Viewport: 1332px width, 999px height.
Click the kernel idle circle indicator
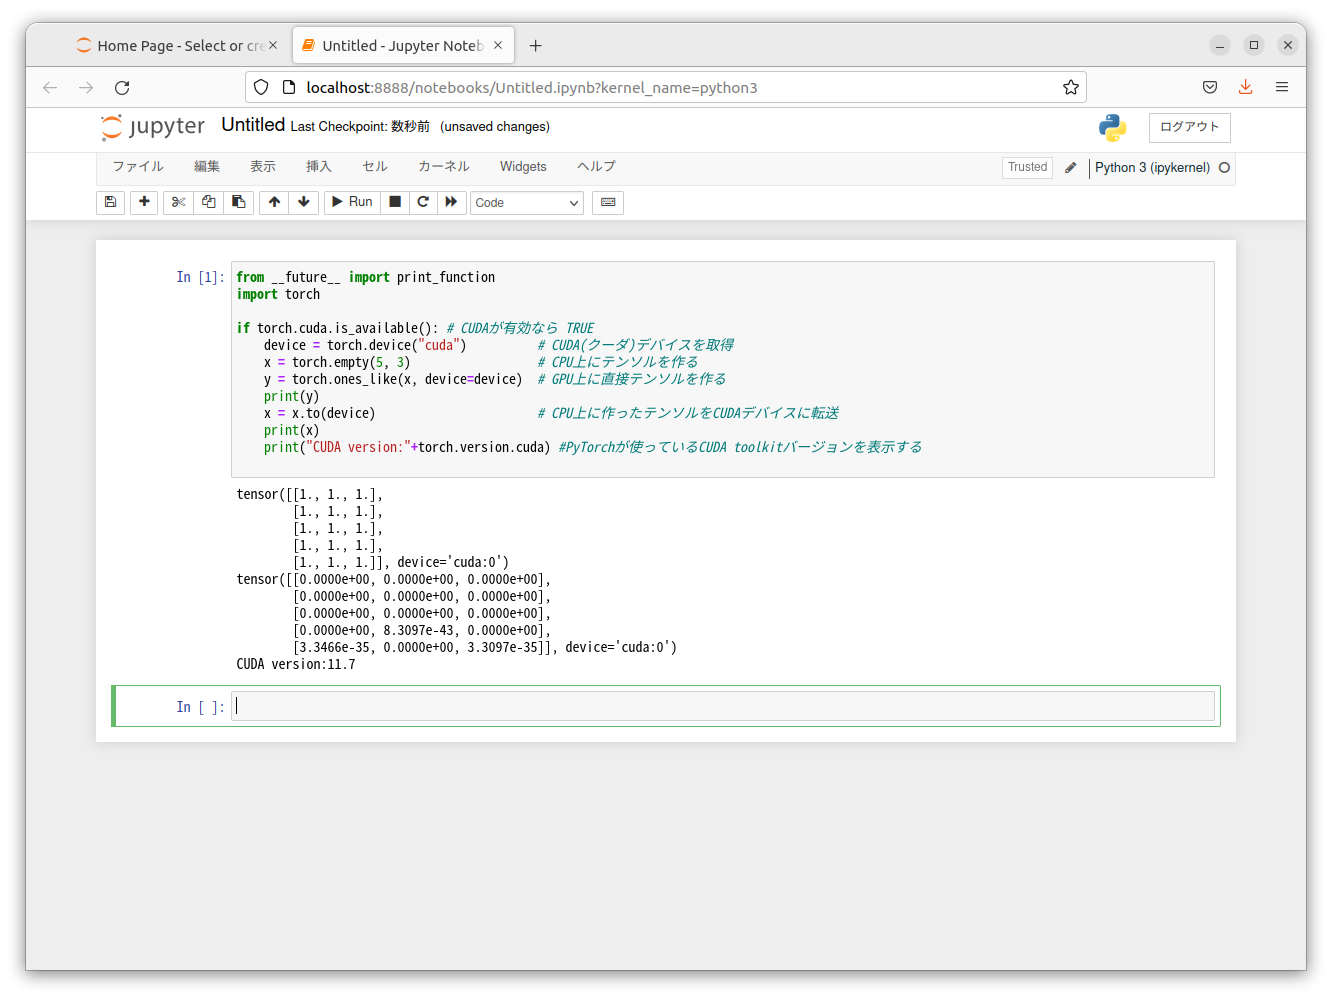click(1224, 168)
